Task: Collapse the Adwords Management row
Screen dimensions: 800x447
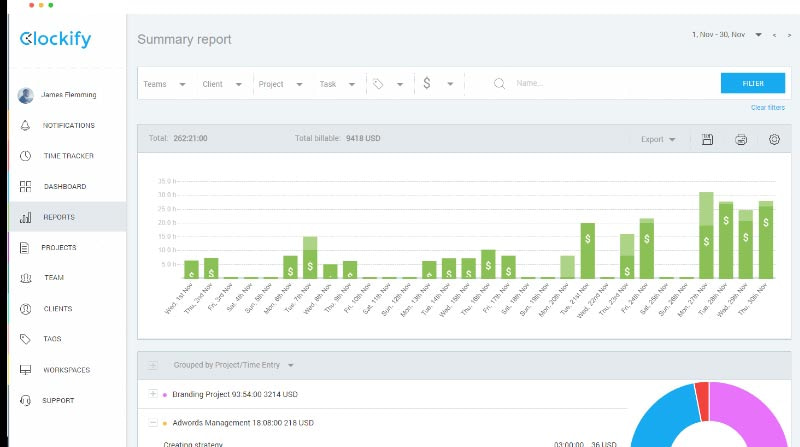Action: (153, 423)
